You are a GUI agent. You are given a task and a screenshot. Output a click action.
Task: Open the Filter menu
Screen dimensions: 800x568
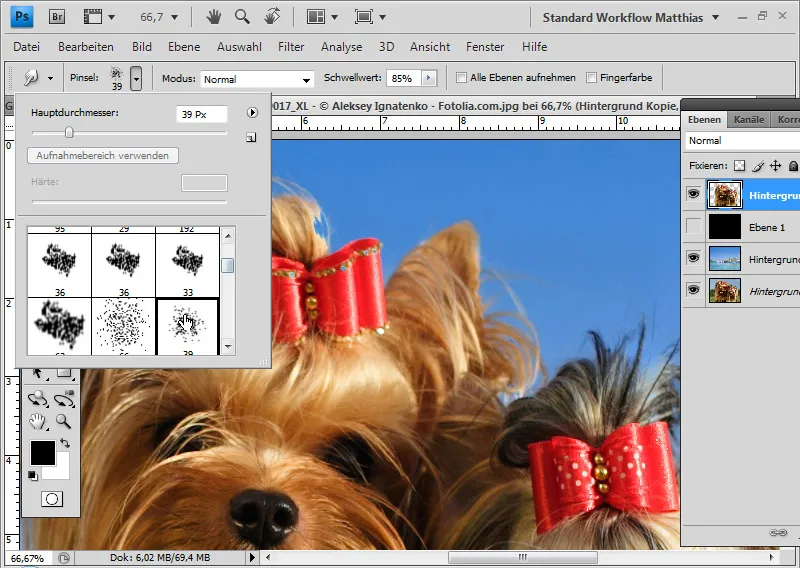(x=291, y=47)
